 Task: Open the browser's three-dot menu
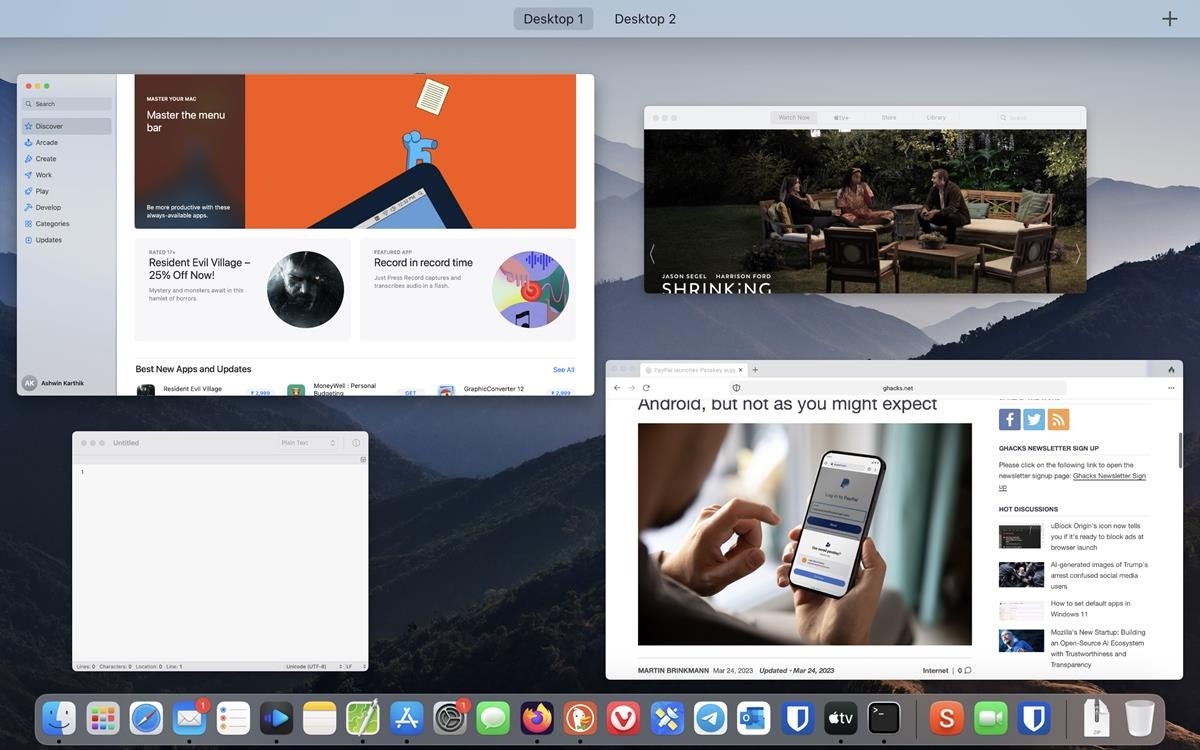click(x=1171, y=388)
